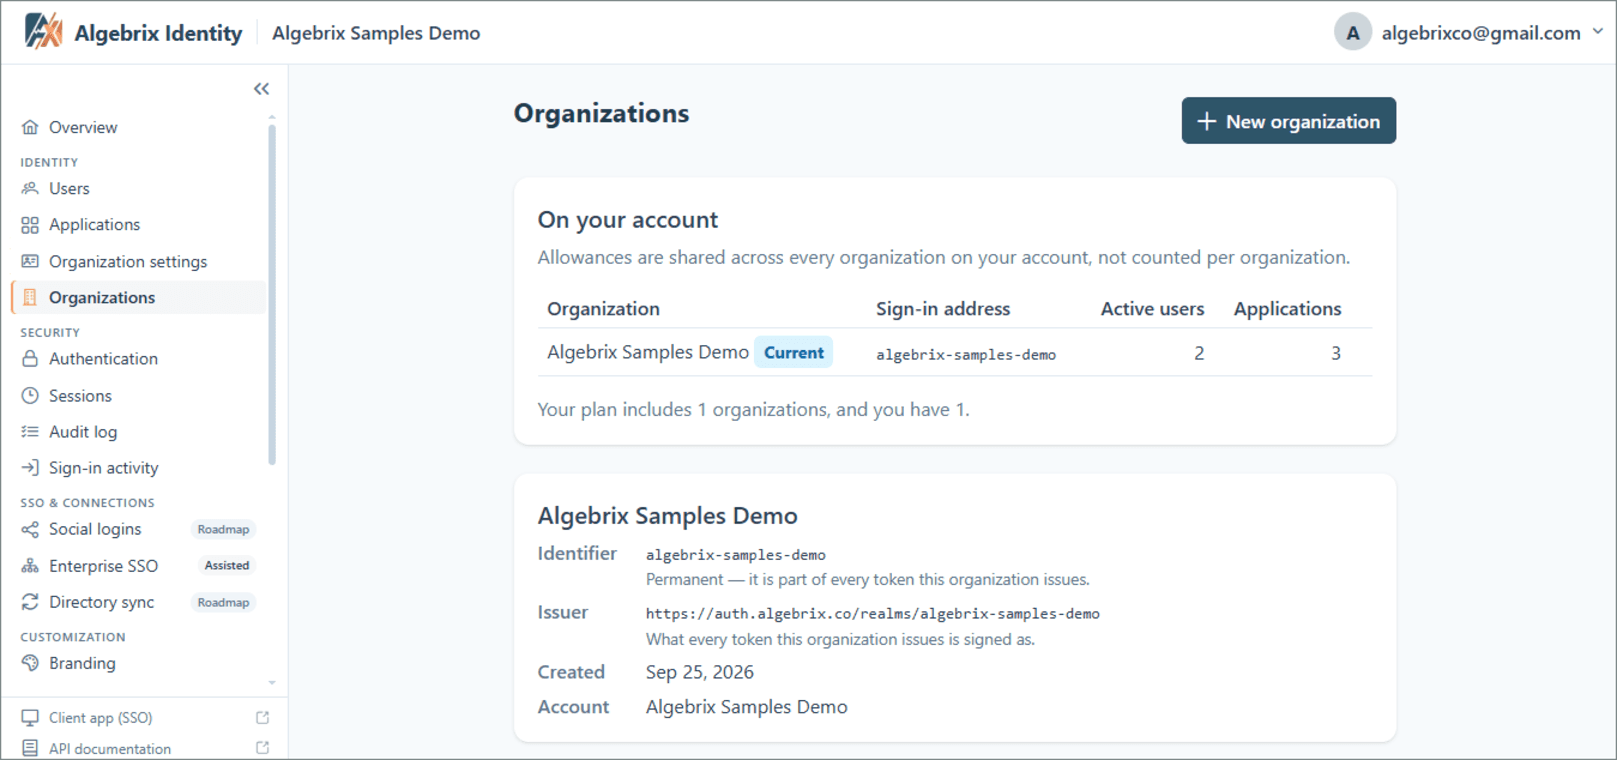Select Authentication in the Security section
This screenshot has width=1617, height=760.
(139, 359)
